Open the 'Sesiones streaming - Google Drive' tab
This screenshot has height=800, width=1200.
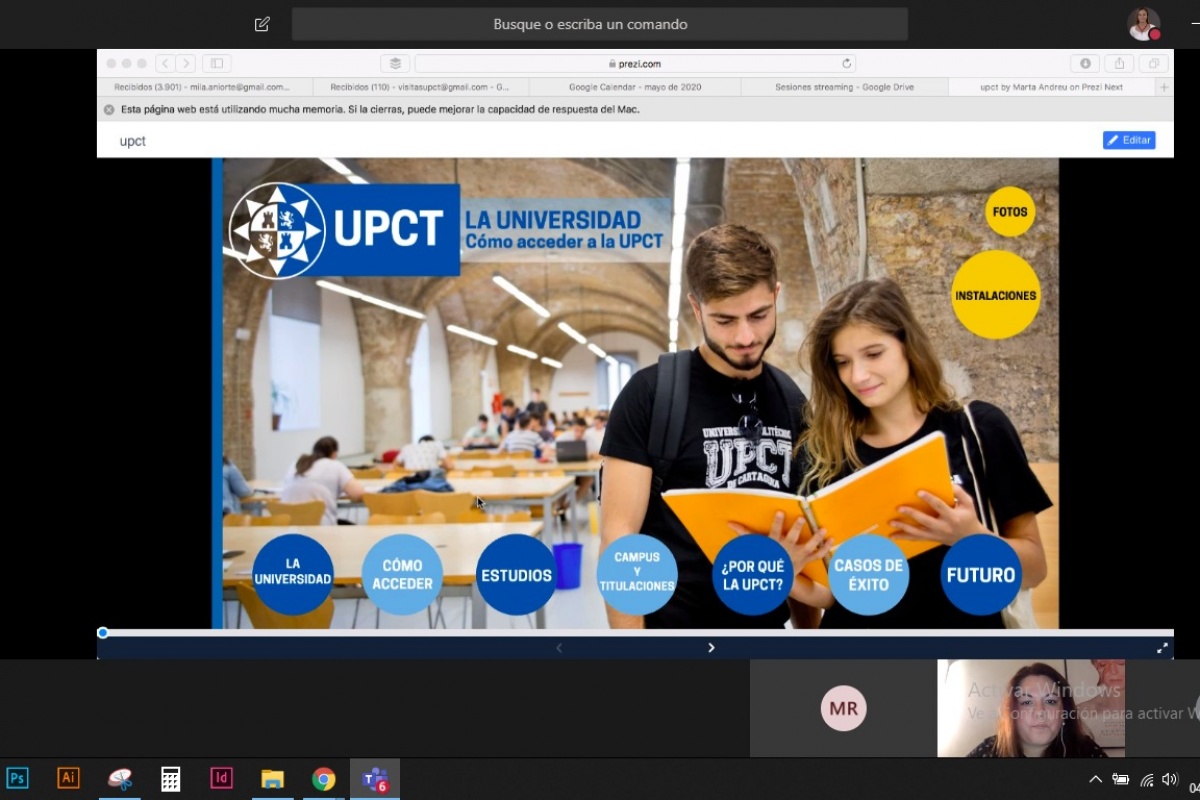click(x=845, y=87)
